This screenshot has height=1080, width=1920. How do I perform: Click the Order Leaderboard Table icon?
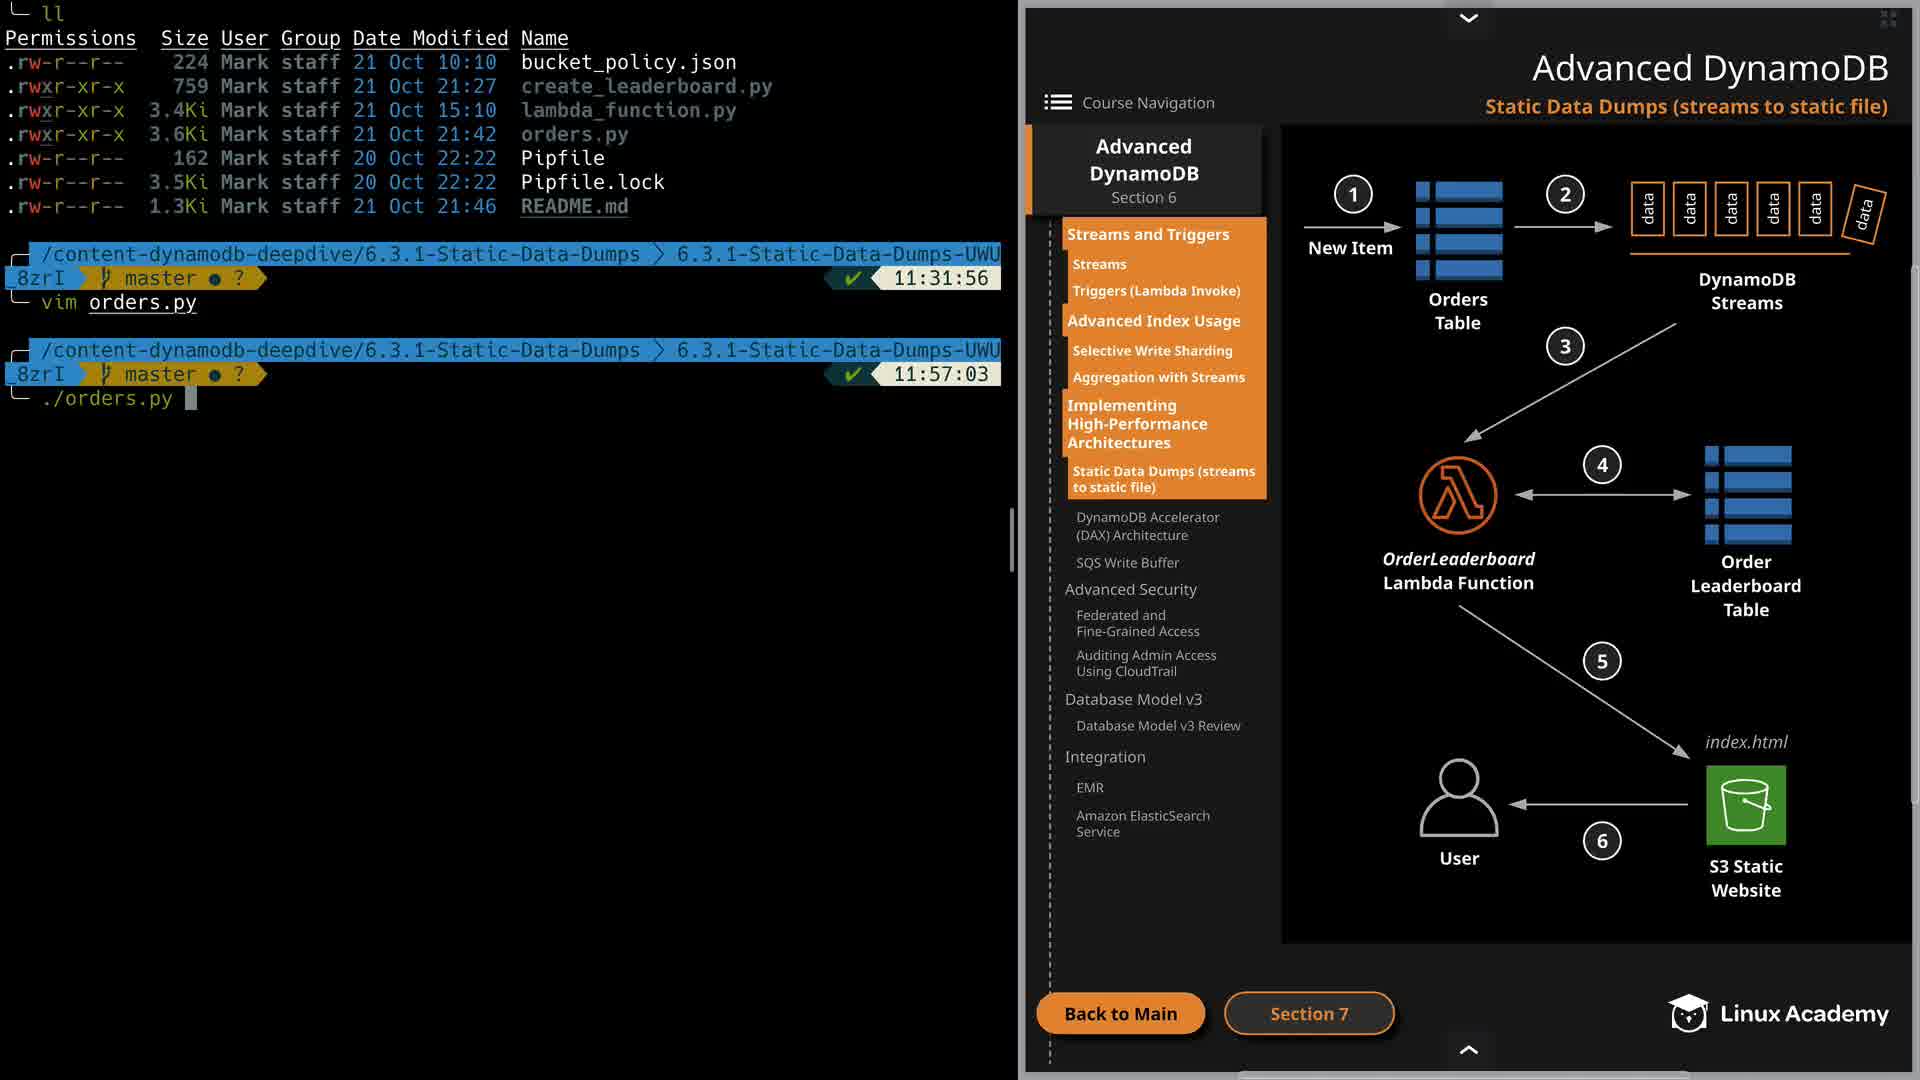(x=1747, y=495)
